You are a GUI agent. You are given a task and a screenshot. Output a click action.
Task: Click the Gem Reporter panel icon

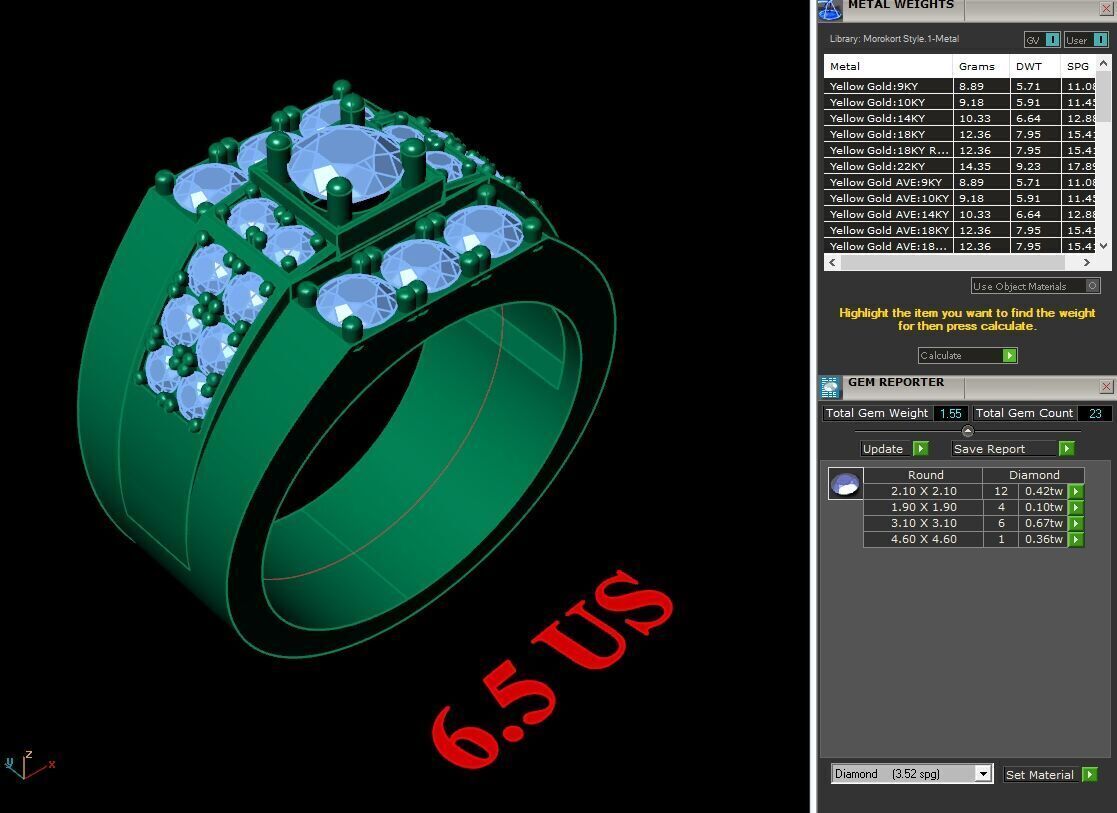830,387
